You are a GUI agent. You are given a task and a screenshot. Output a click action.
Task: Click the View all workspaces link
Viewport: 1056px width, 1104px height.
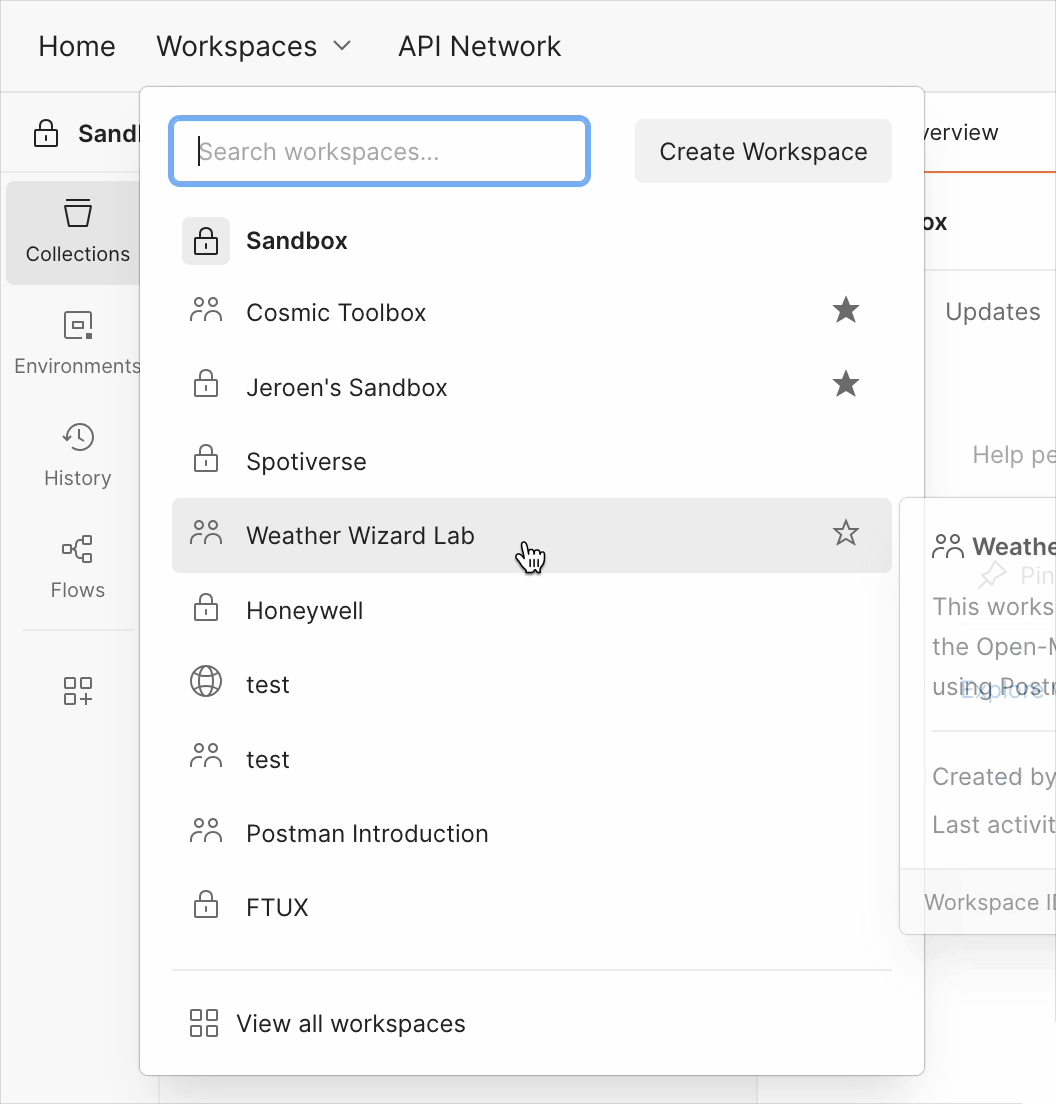click(350, 1024)
